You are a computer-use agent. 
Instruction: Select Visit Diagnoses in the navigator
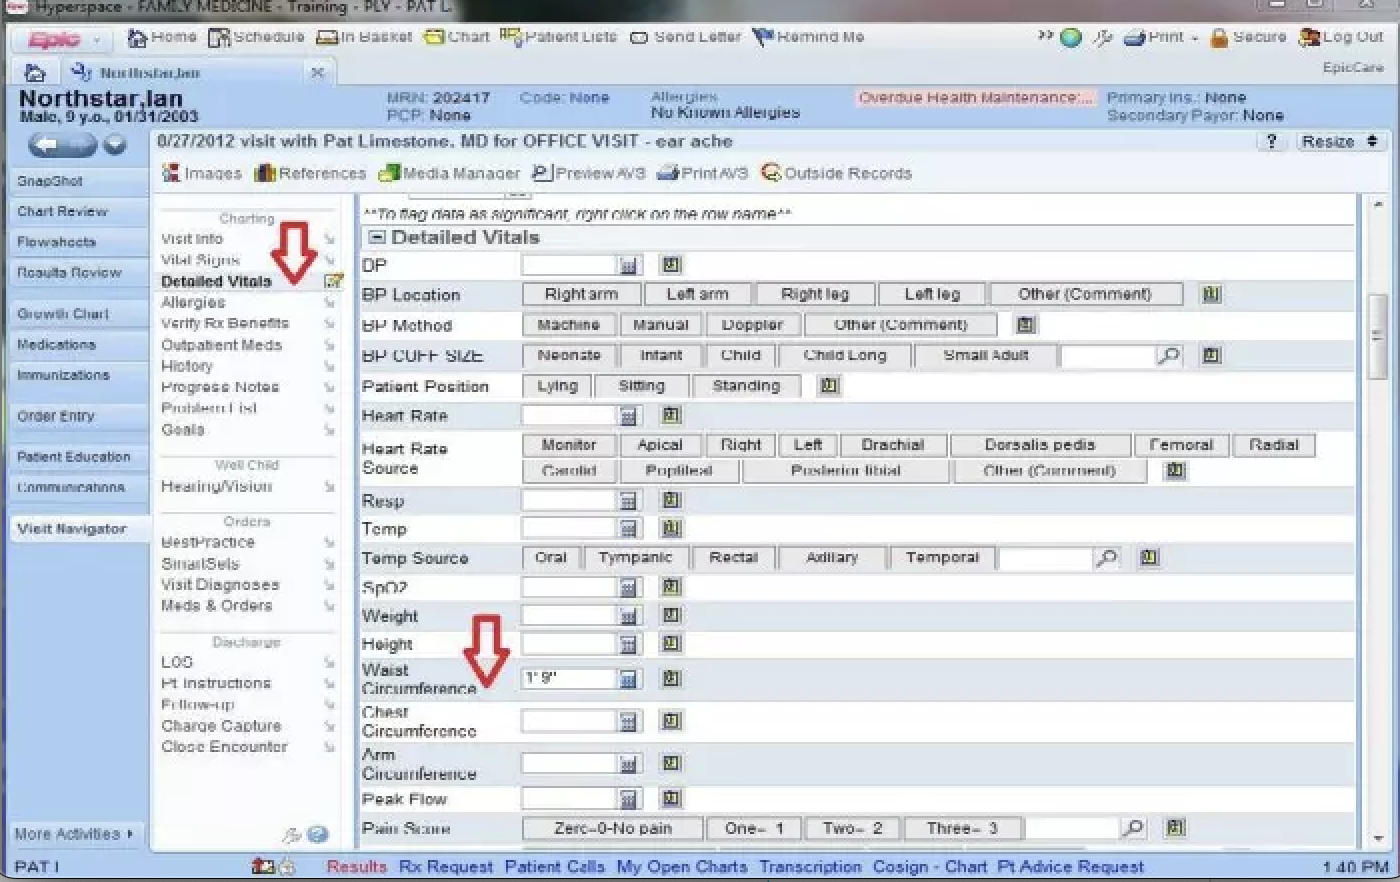pos(220,584)
